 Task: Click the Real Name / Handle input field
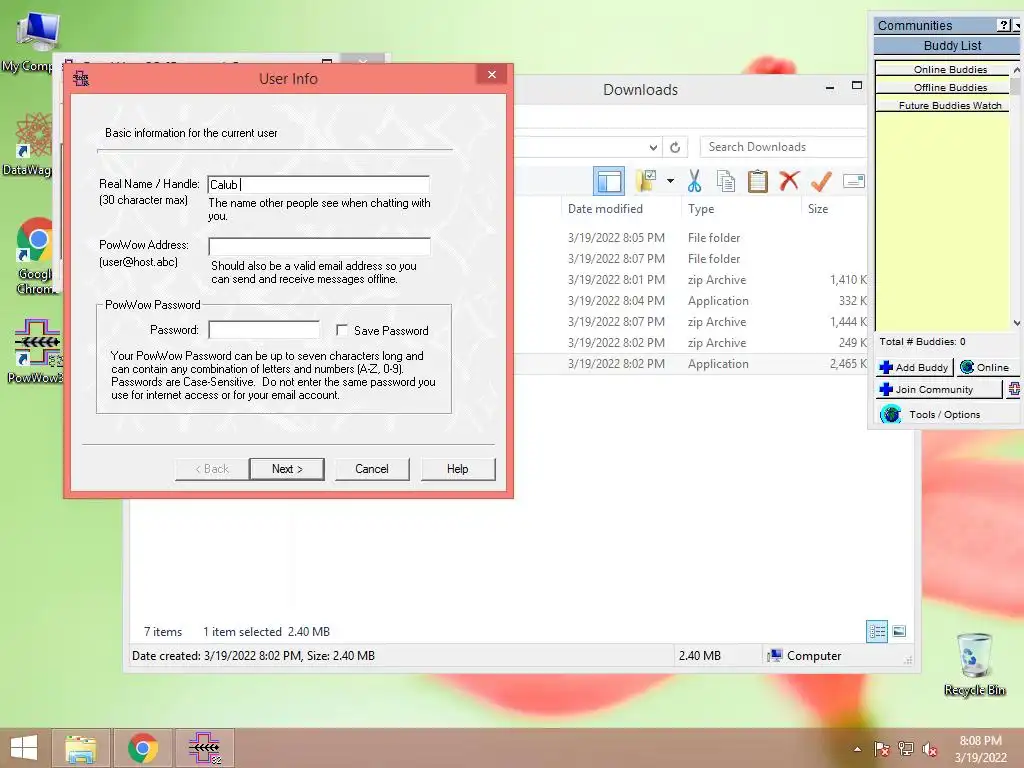tap(319, 185)
